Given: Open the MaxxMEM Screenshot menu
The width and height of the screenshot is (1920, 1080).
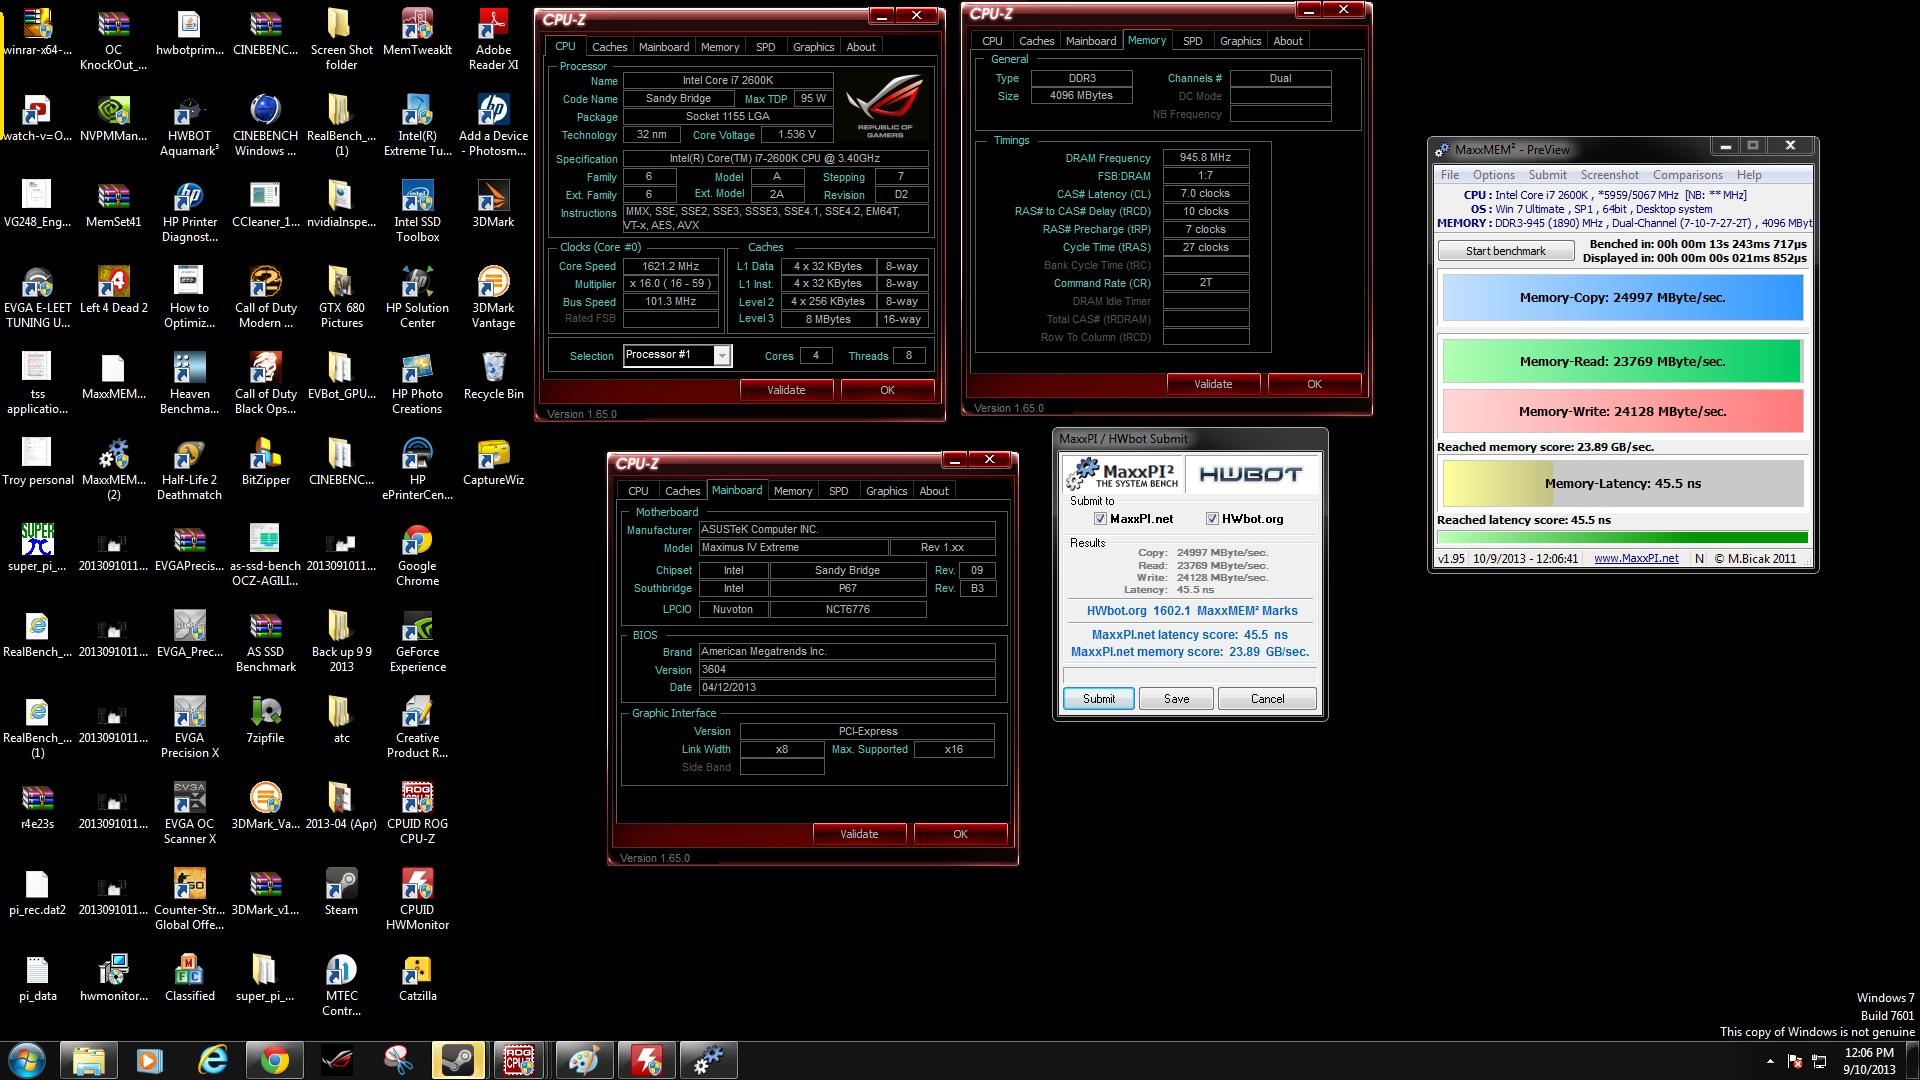Looking at the screenshot, I should point(1609,175).
